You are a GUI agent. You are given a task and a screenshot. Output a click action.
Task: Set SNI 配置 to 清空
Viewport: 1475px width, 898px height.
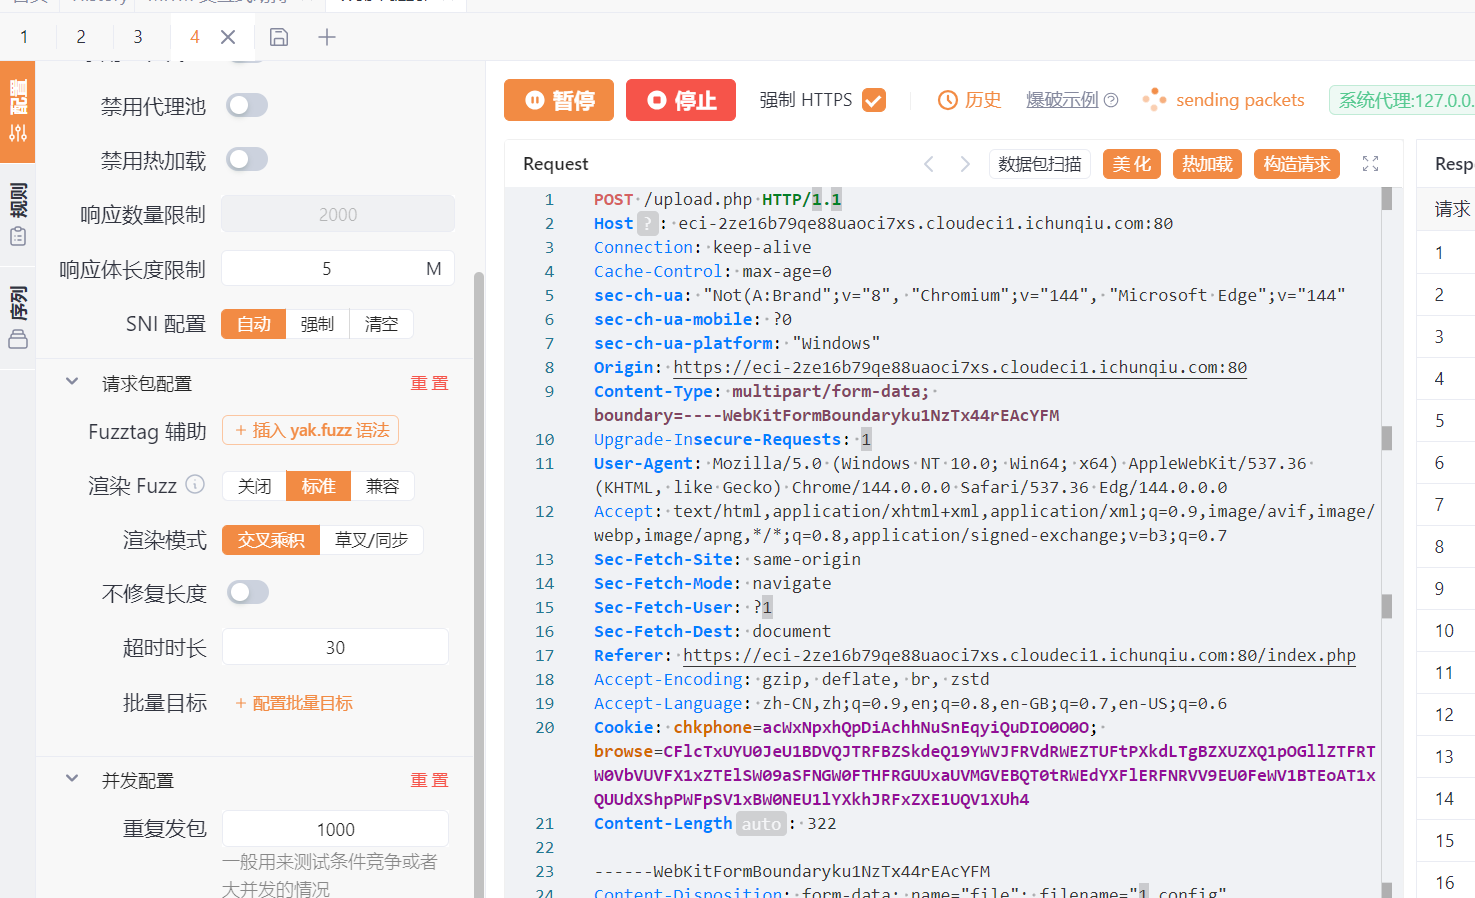[x=381, y=324]
